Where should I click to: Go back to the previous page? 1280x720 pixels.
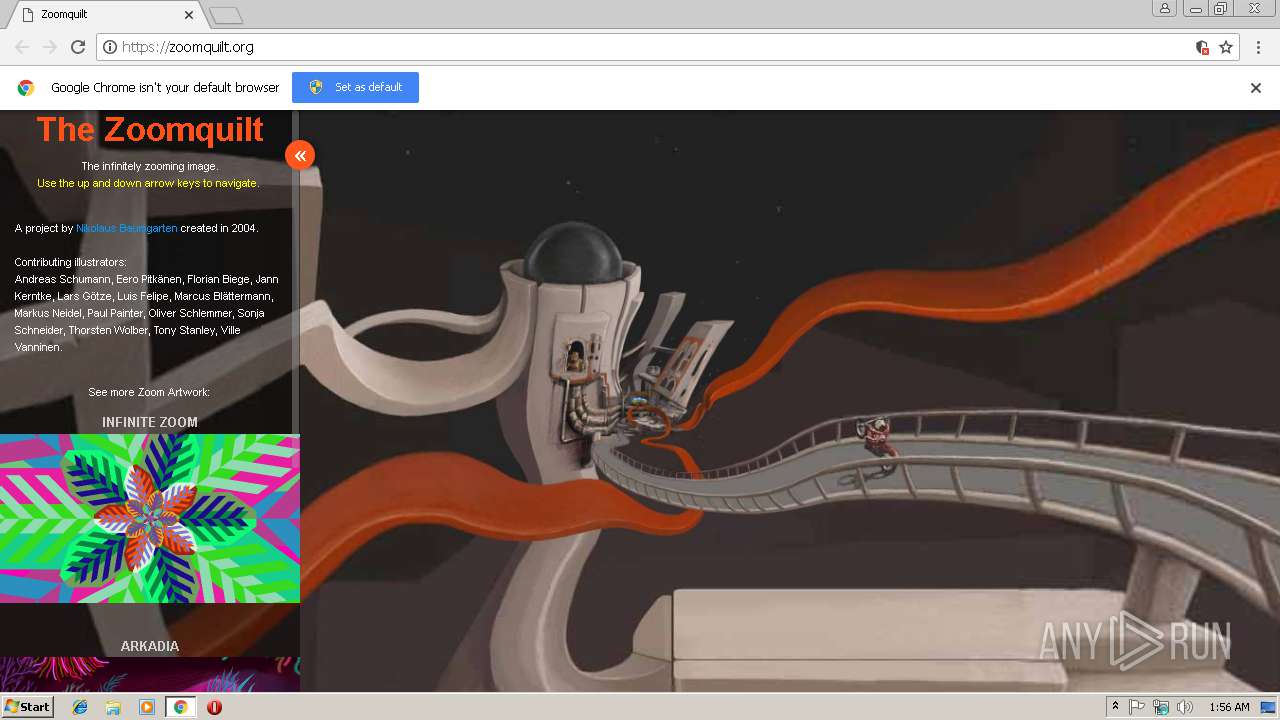(22, 47)
